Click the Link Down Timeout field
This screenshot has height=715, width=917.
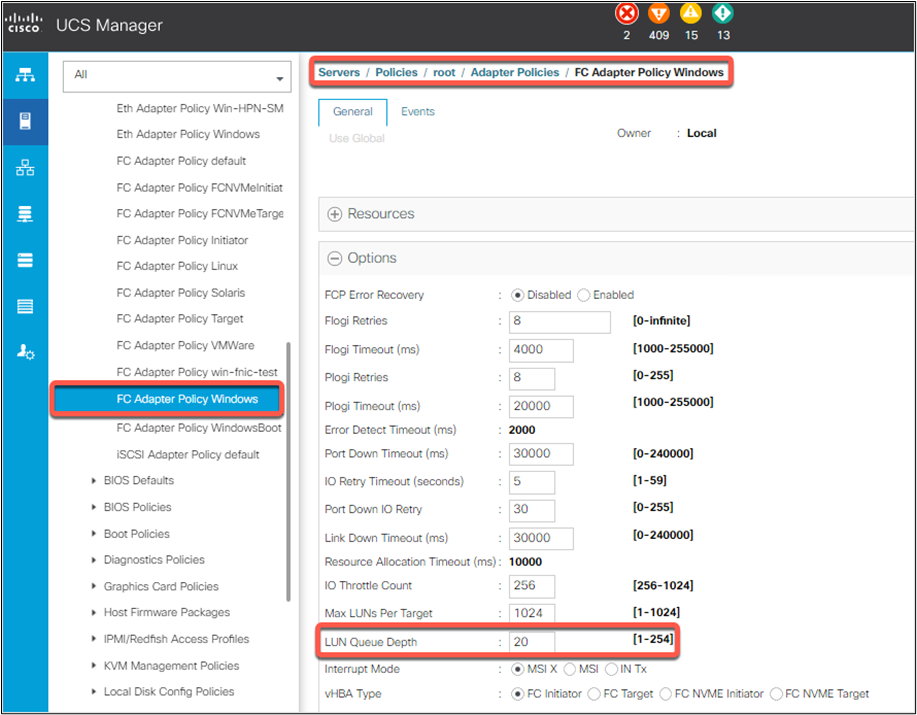(x=541, y=538)
